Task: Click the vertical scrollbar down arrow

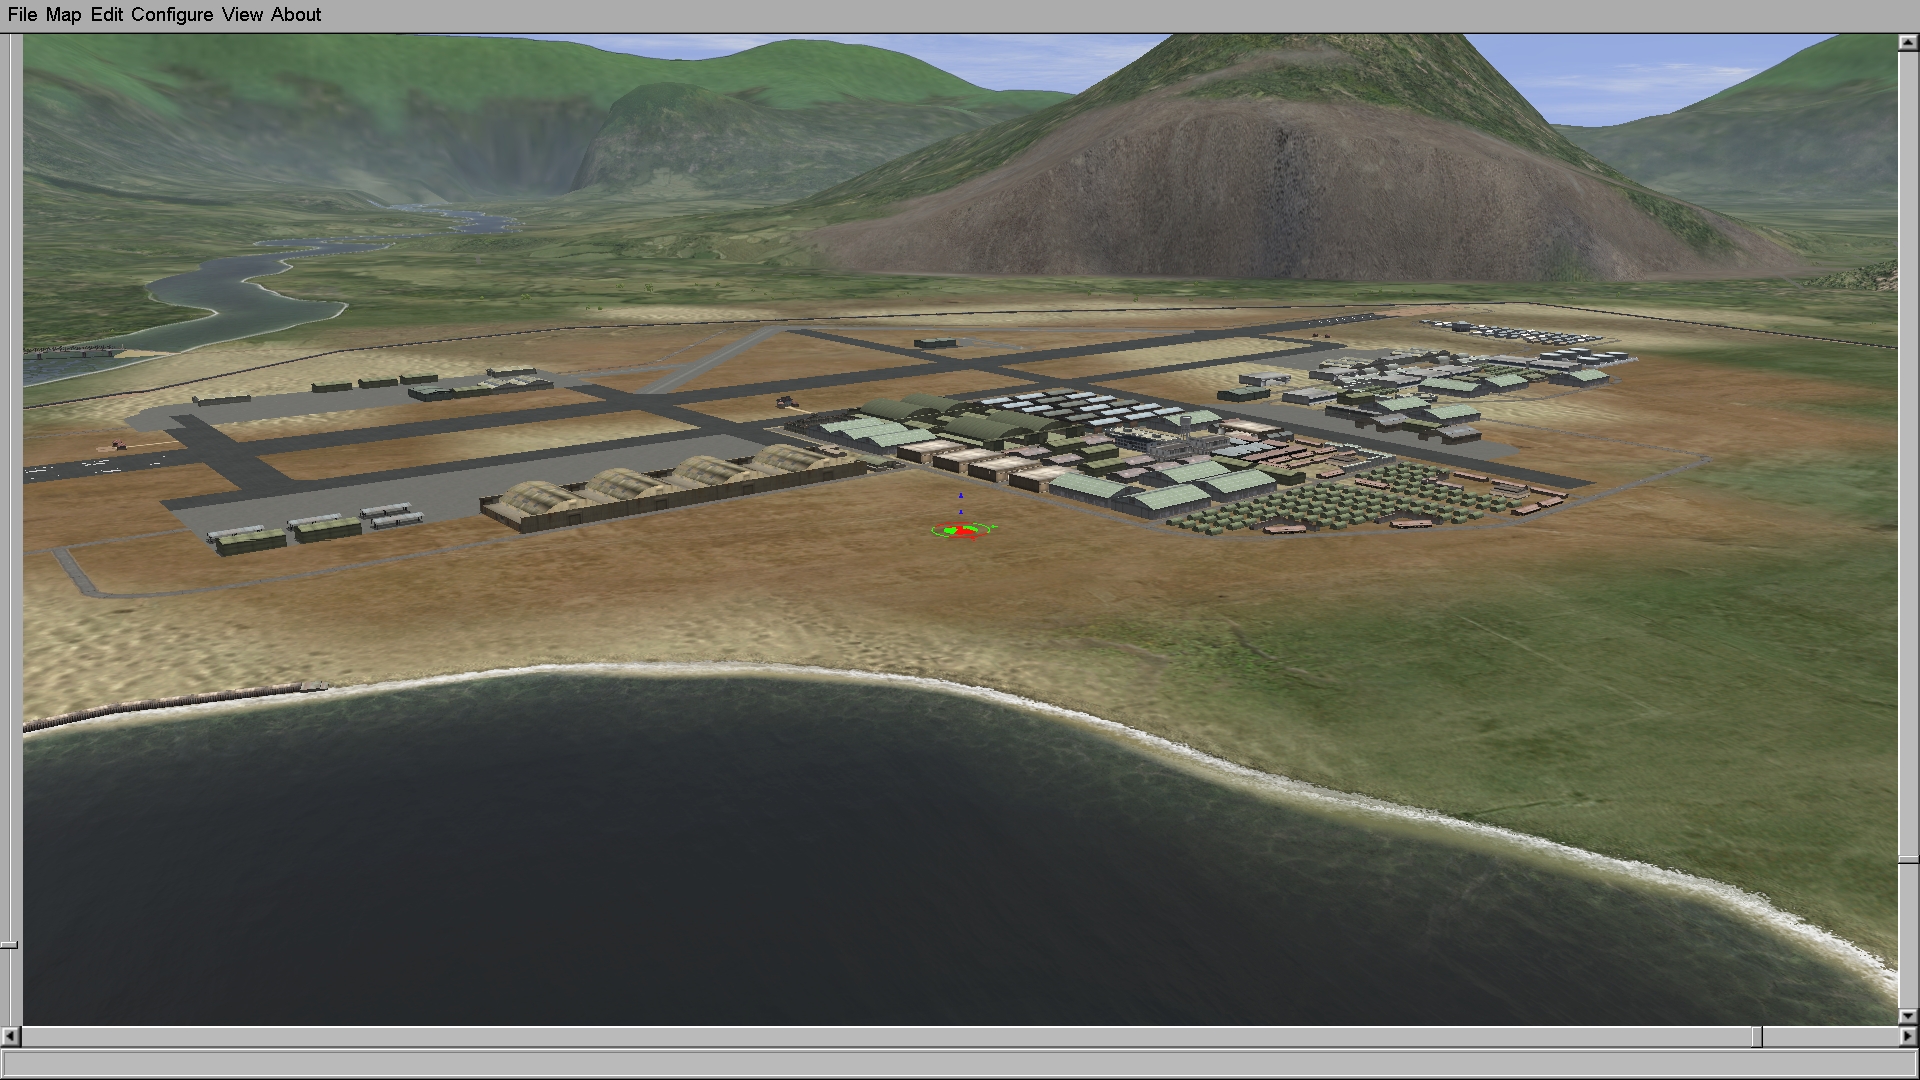Action: pyautogui.click(x=1908, y=1016)
